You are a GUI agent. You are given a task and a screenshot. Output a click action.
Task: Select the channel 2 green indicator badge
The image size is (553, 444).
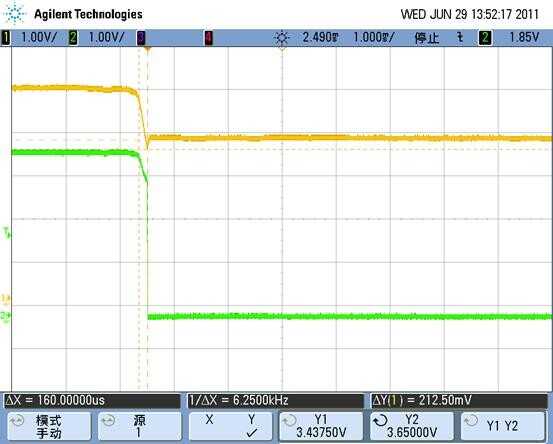[x=73, y=37]
